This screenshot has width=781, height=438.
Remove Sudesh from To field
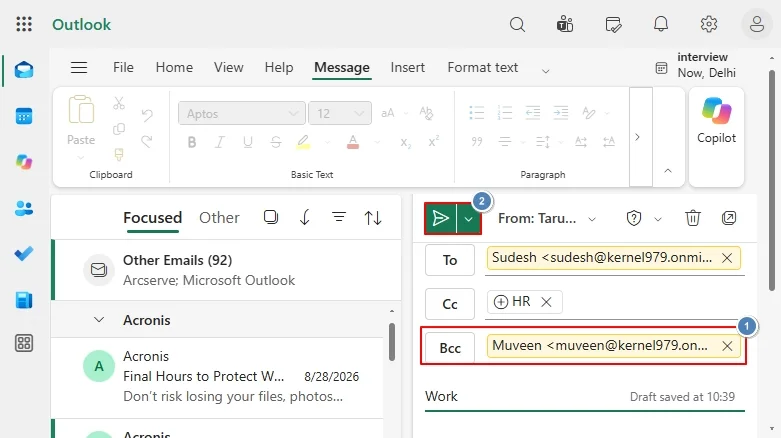(x=727, y=258)
